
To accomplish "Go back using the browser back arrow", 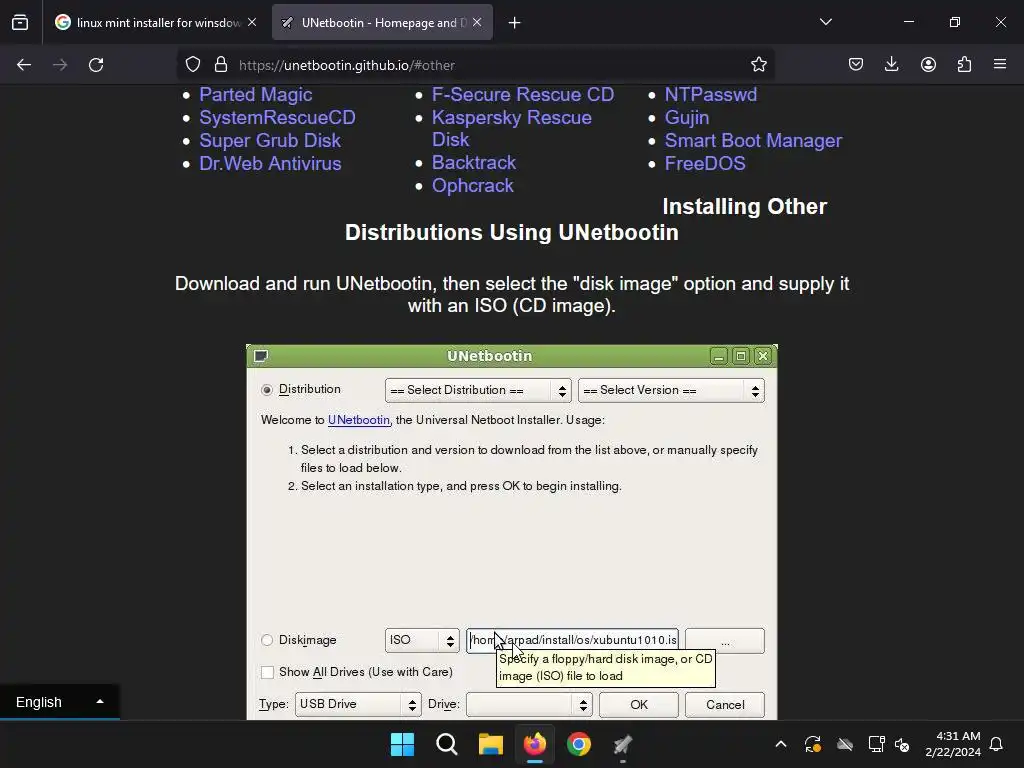I will pyautogui.click(x=24, y=65).
